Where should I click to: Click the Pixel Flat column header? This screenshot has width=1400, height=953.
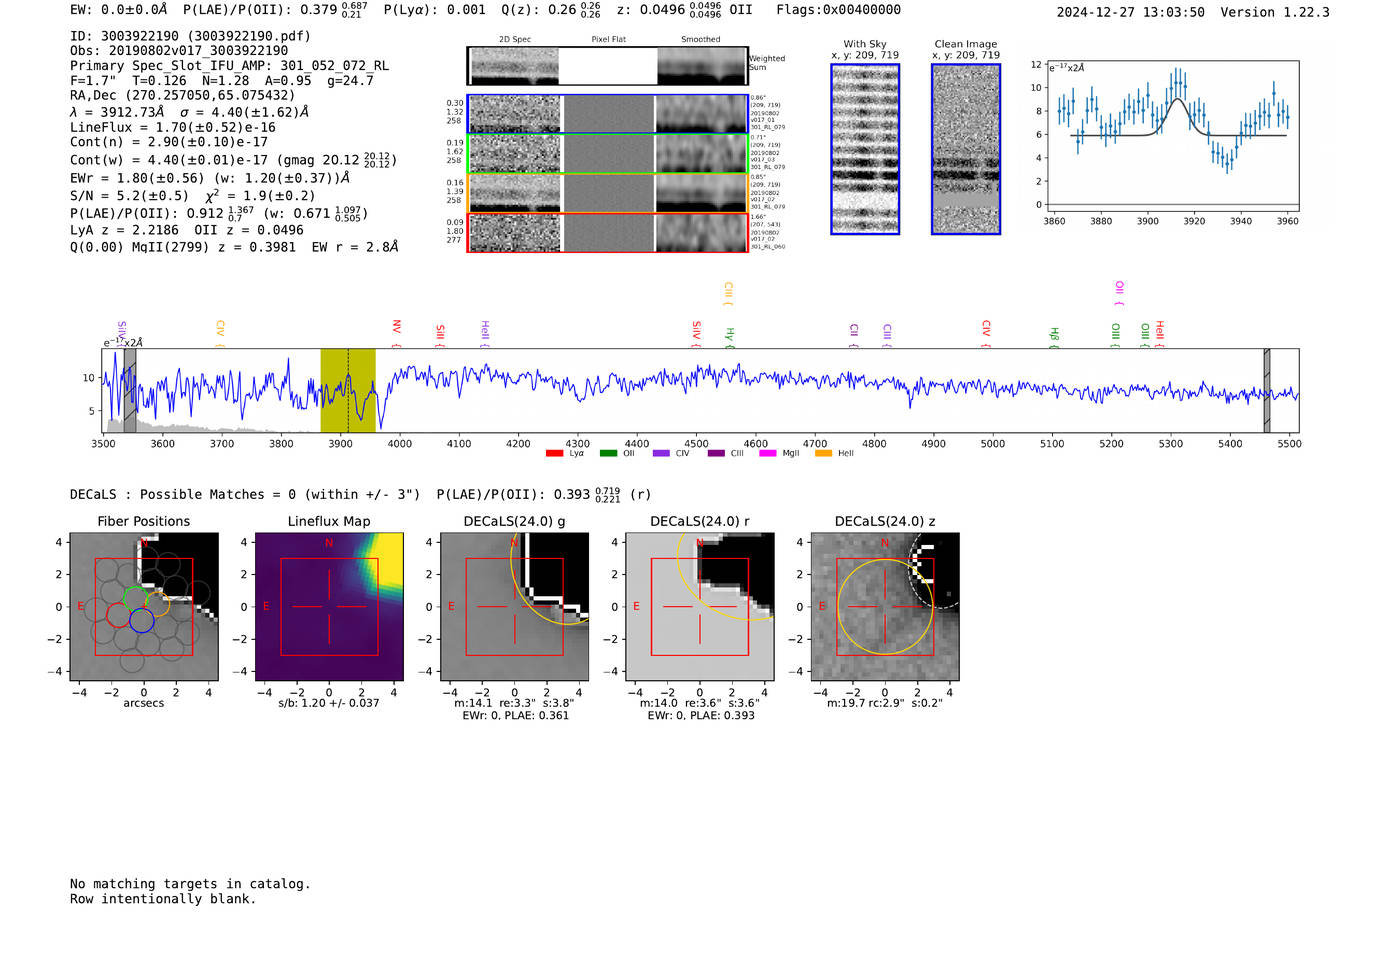coord(608,40)
